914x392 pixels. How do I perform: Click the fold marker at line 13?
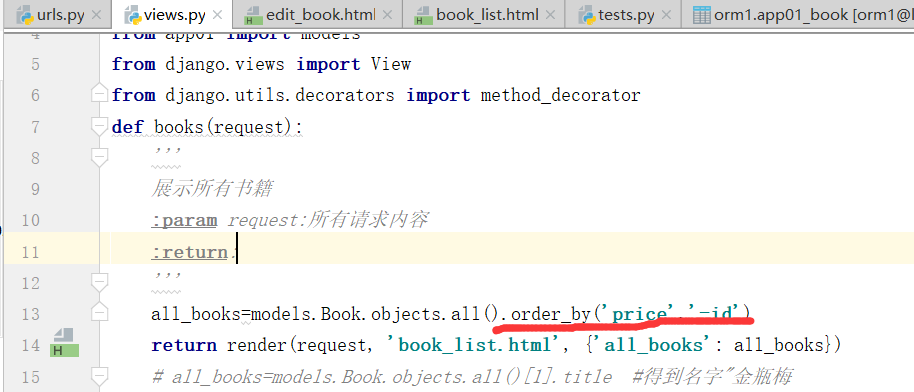(100, 313)
